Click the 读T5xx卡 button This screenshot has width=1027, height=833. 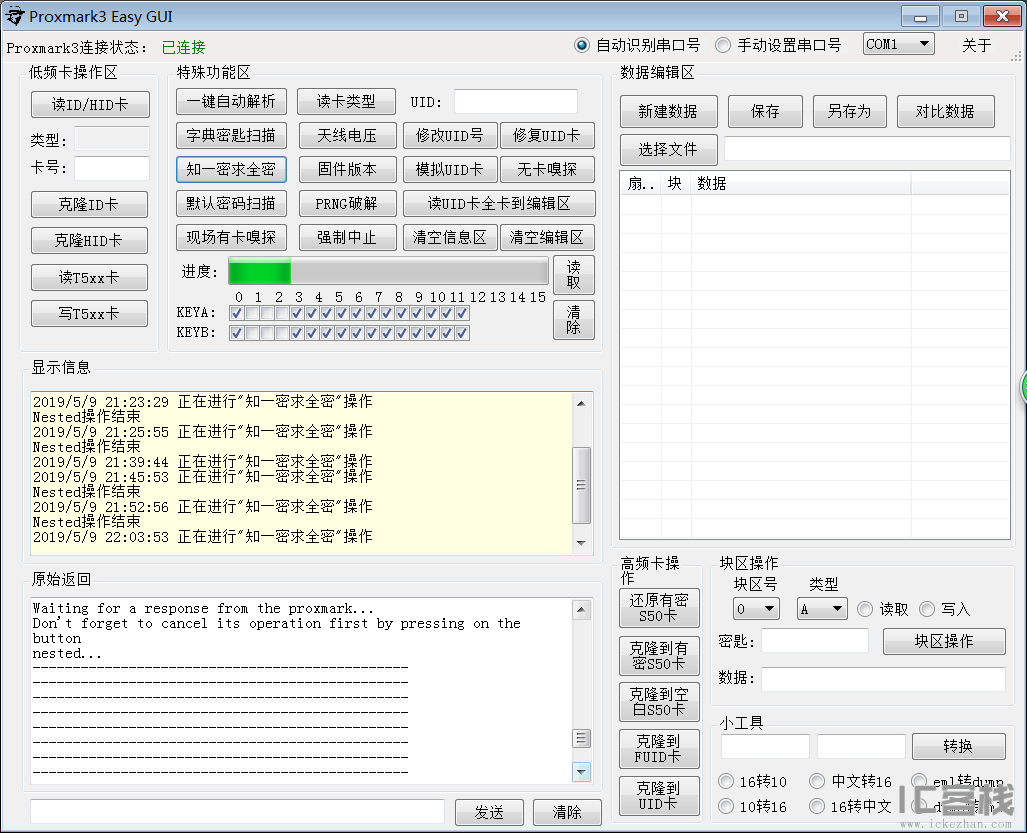coord(89,278)
